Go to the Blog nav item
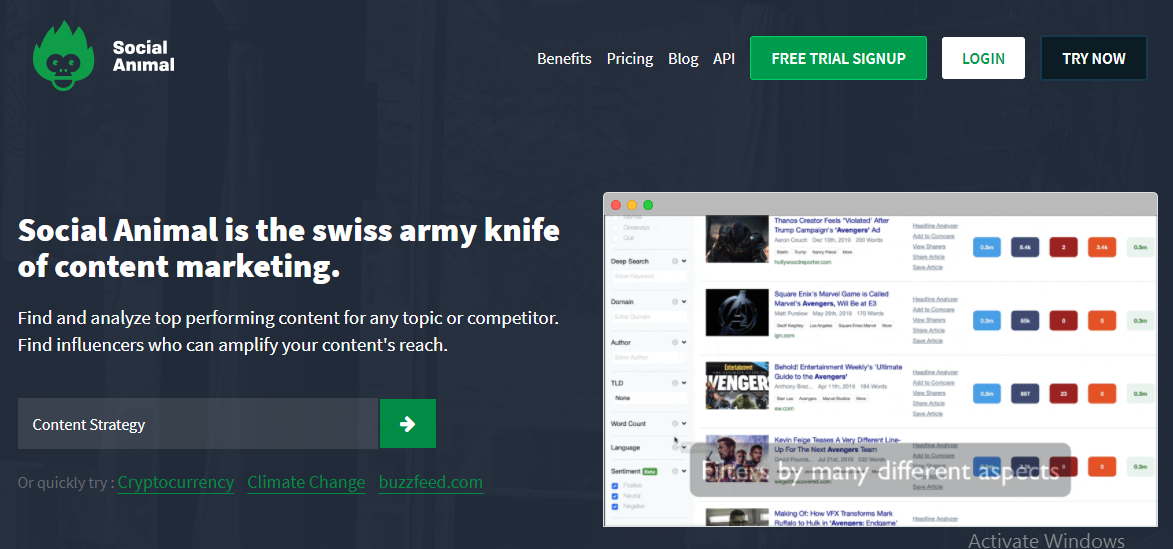Viewport: 1173px width, 549px height. 683,58
